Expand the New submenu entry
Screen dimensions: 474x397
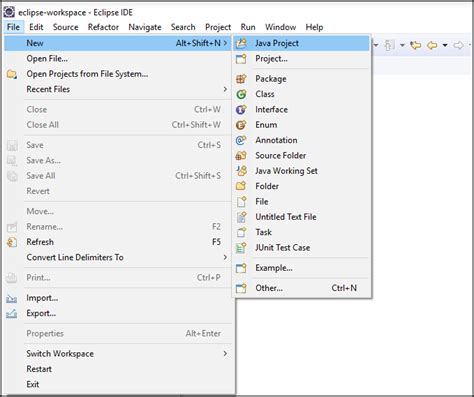(x=118, y=43)
